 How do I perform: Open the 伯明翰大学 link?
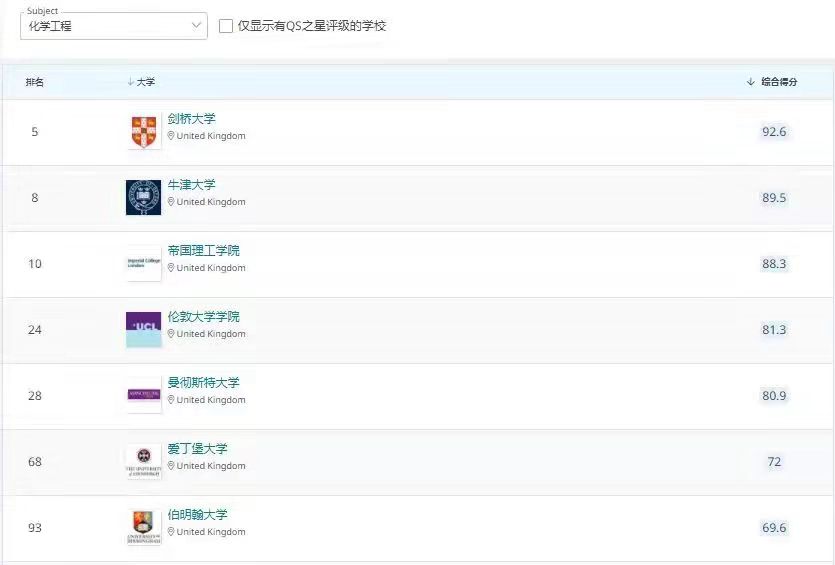(x=198, y=514)
